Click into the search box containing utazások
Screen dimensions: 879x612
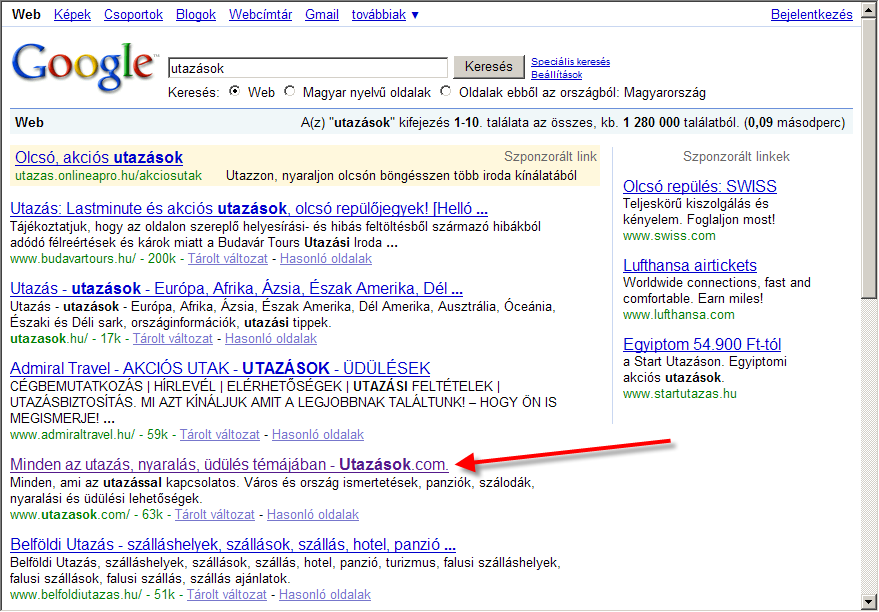tap(308, 68)
